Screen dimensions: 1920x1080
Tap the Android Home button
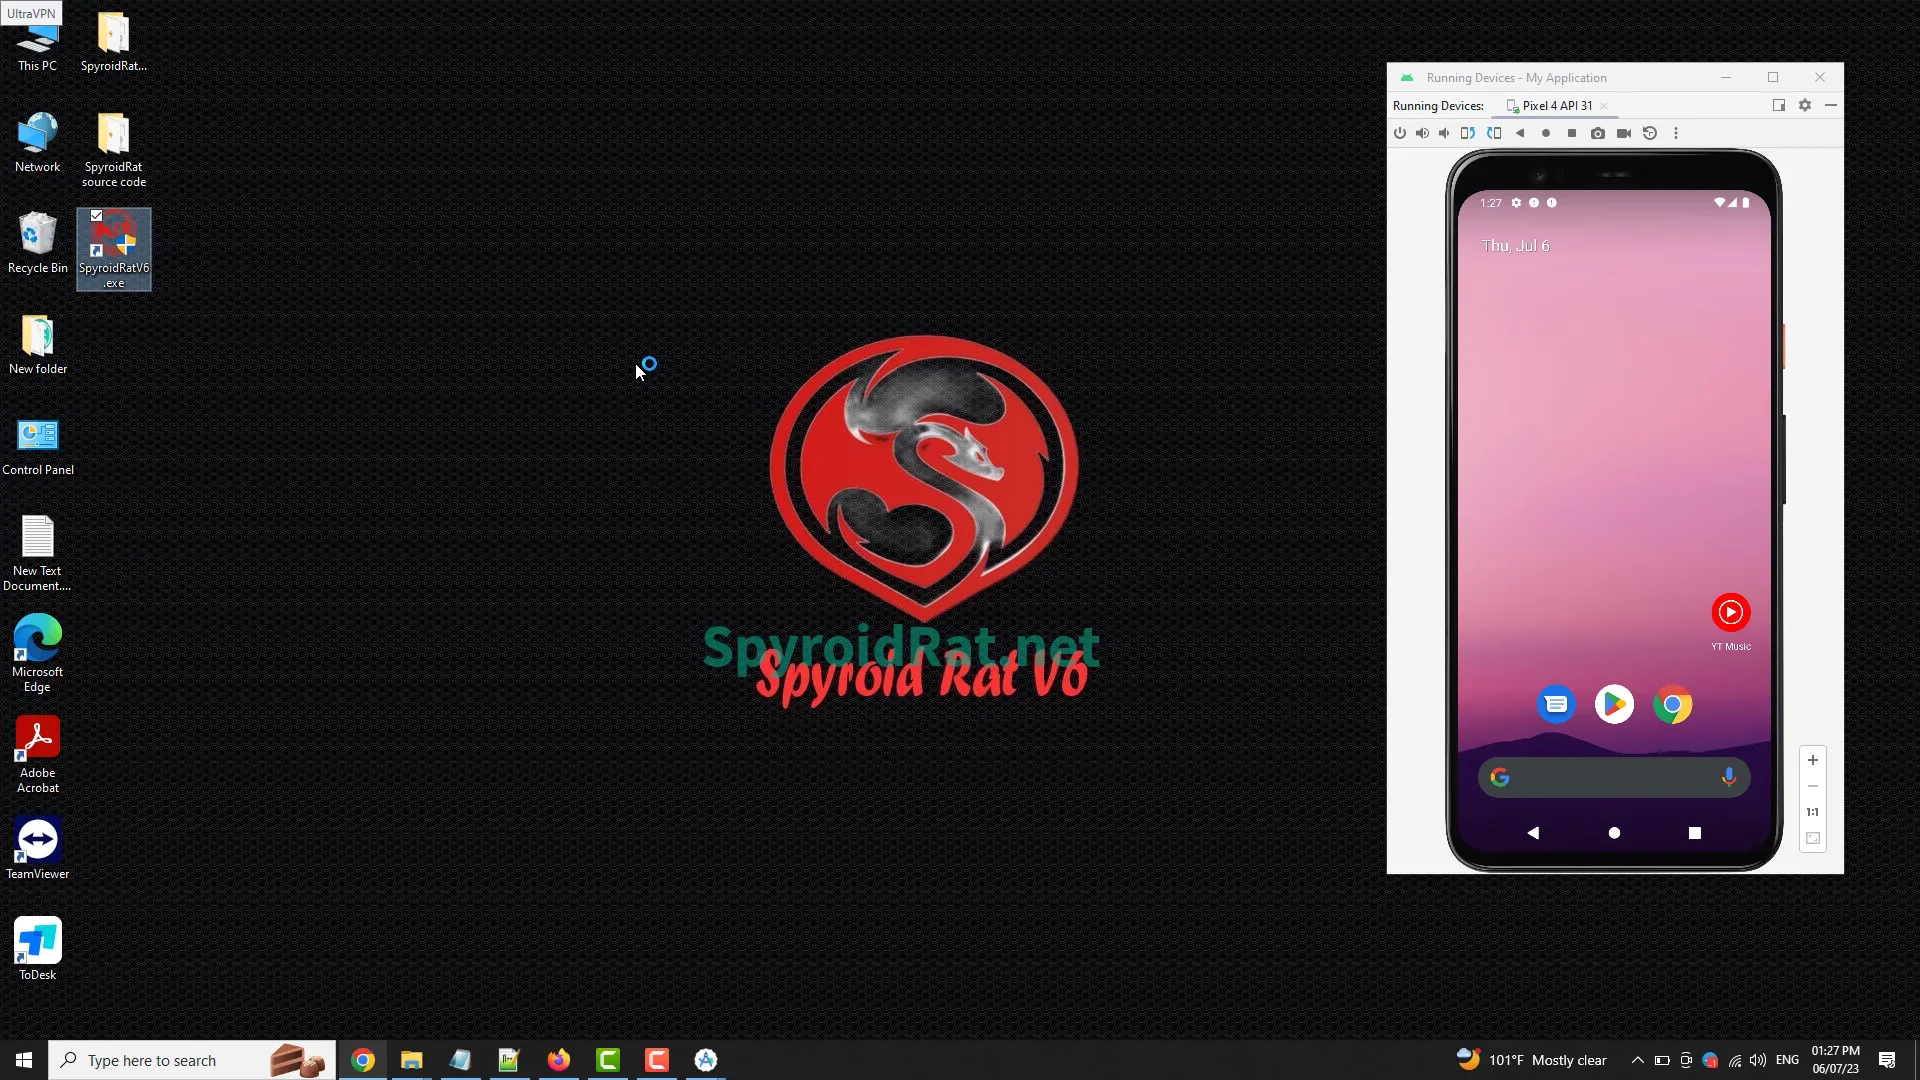click(x=1614, y=832)
